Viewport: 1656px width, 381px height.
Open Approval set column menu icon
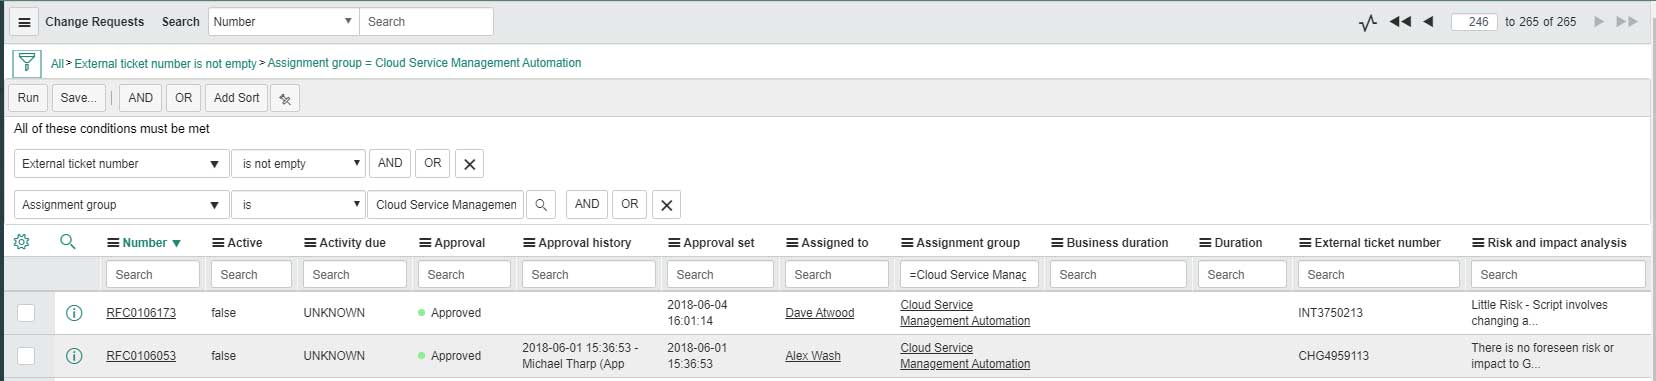pyautogui.click(x=674, y=243)
